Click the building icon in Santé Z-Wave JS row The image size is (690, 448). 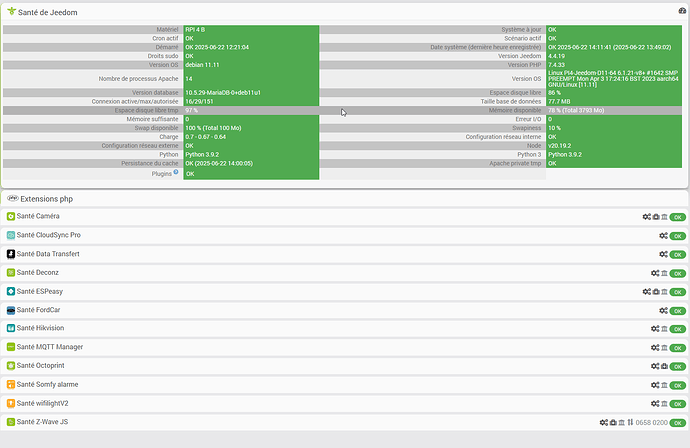coord(621,422)
